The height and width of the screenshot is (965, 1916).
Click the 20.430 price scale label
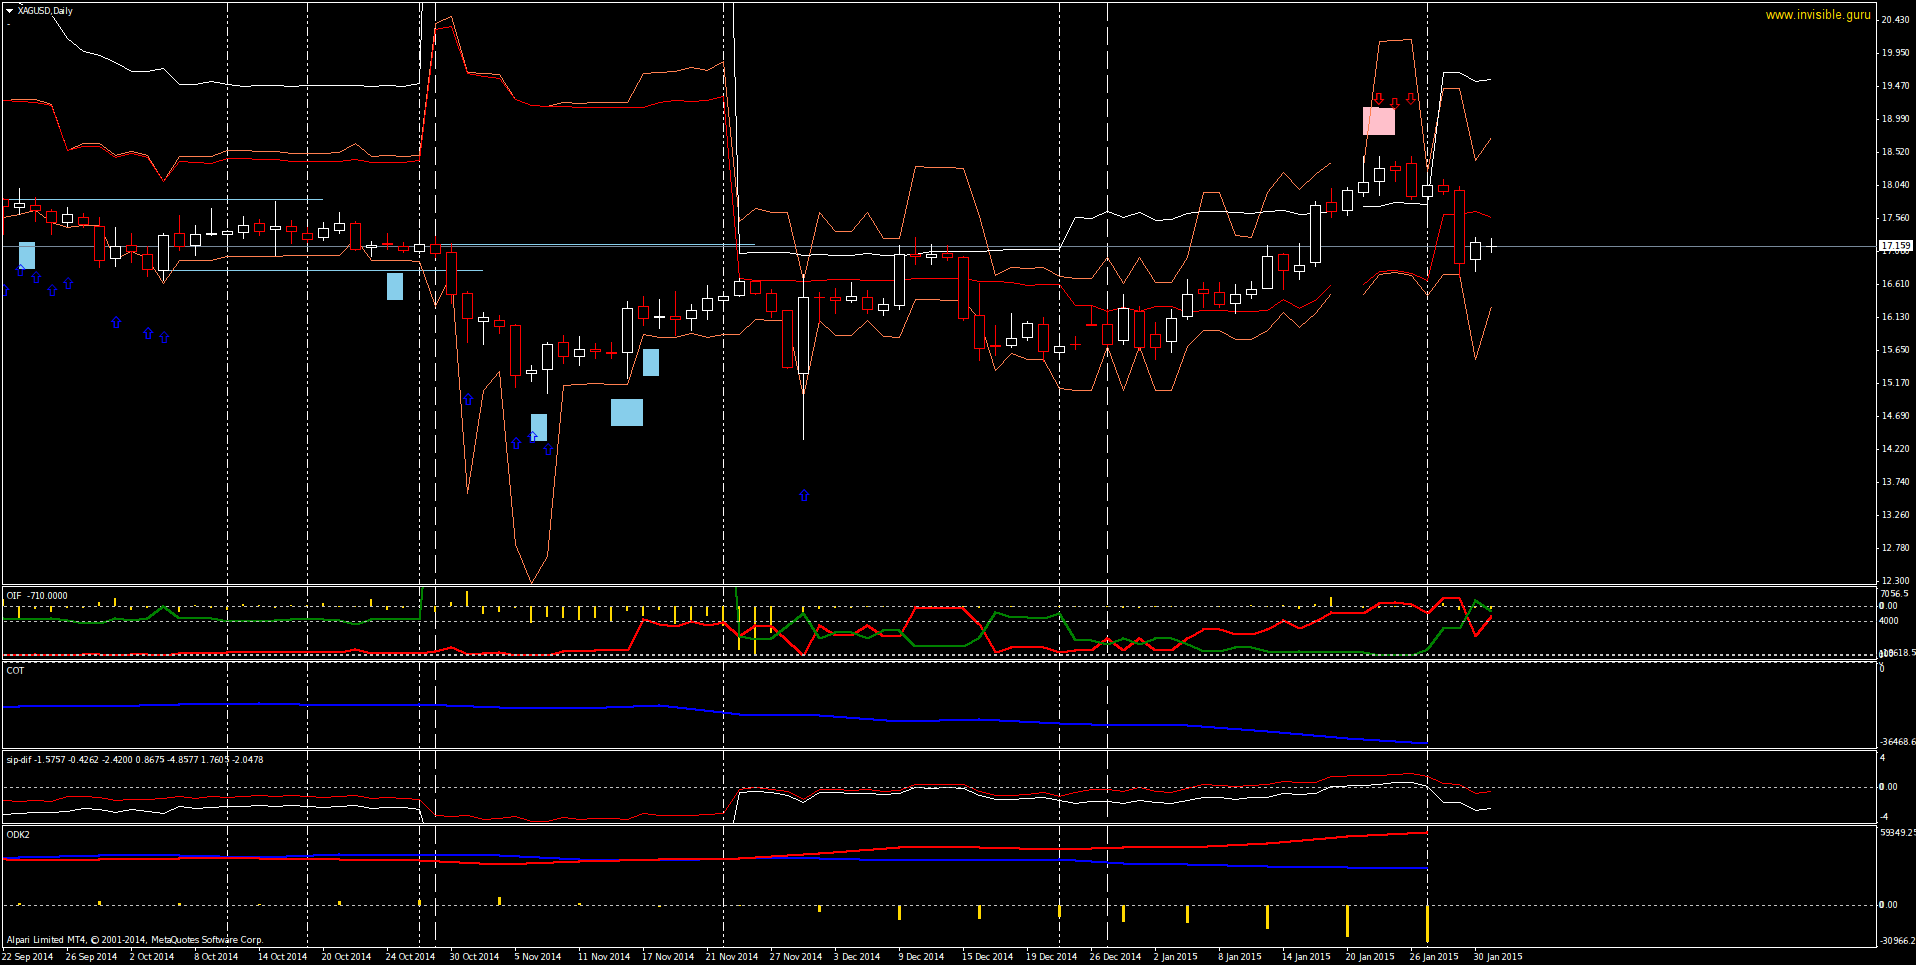[x=1895, y=20]
